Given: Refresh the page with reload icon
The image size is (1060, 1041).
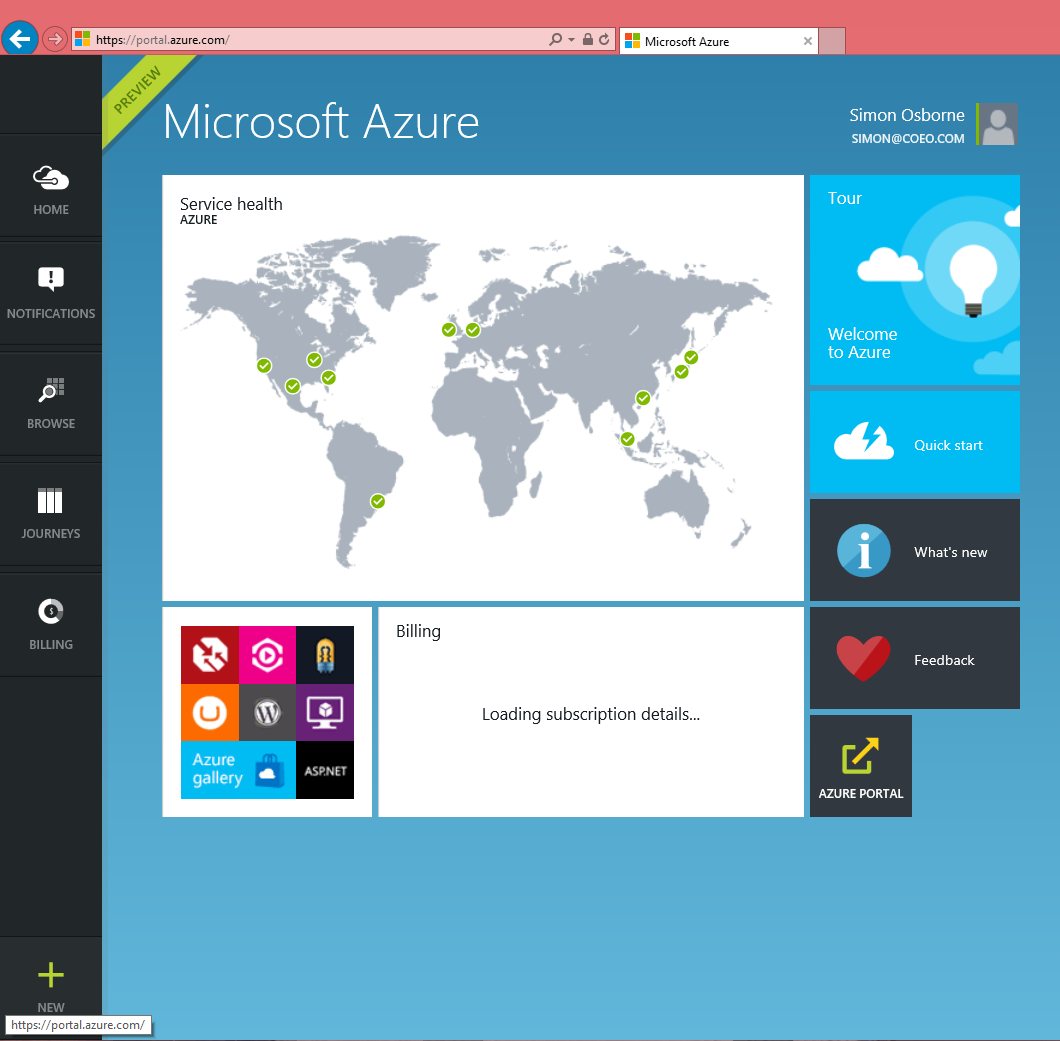Looking at the screenshot, I should coord(604,39).
